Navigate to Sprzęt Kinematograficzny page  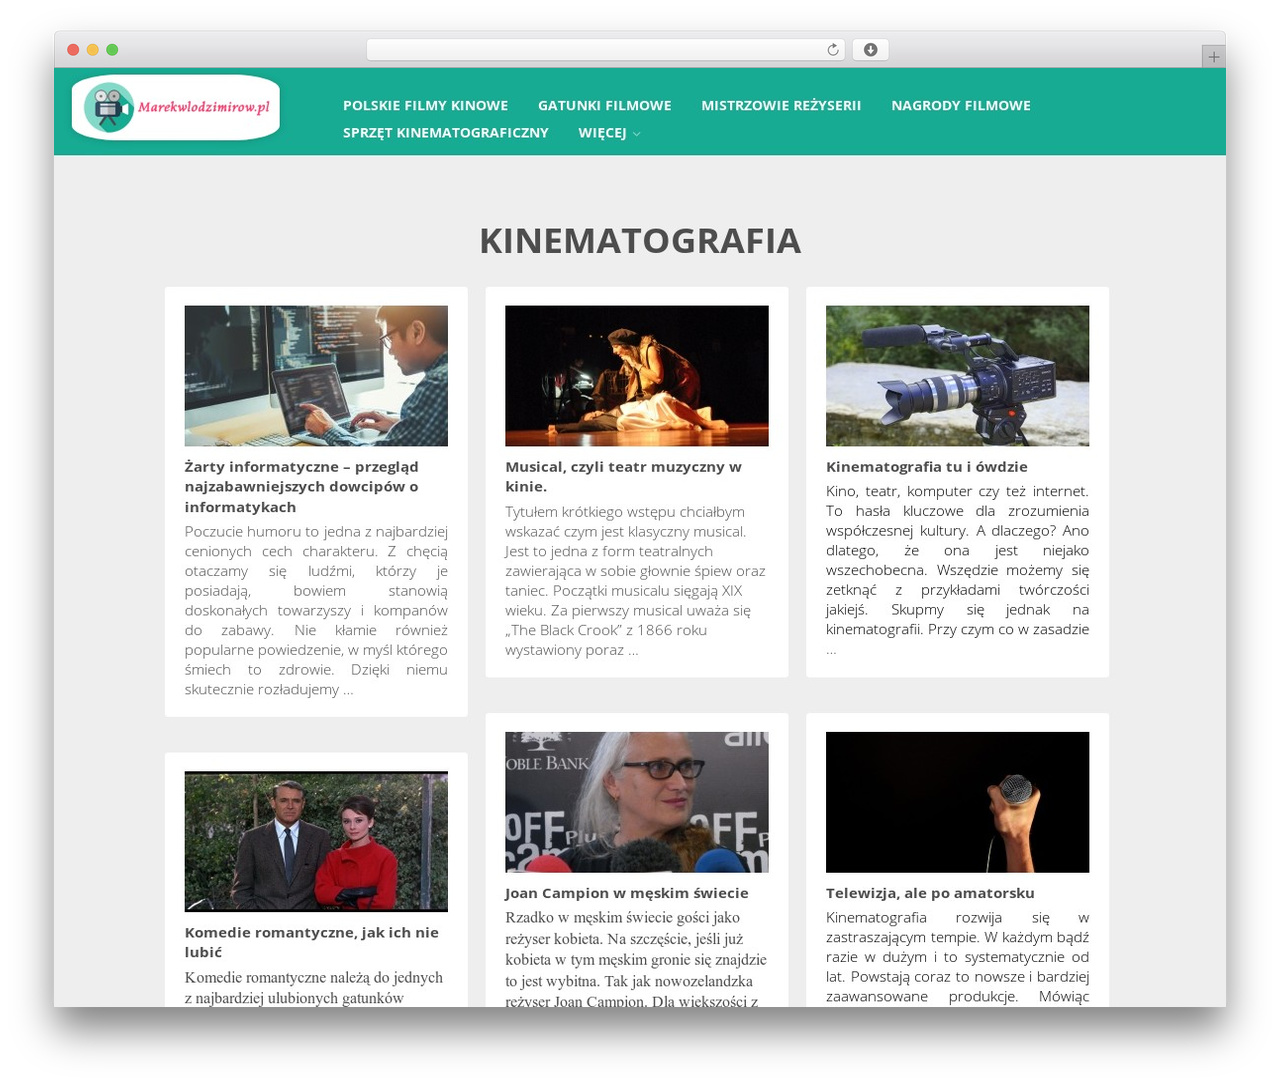(446, 133)
